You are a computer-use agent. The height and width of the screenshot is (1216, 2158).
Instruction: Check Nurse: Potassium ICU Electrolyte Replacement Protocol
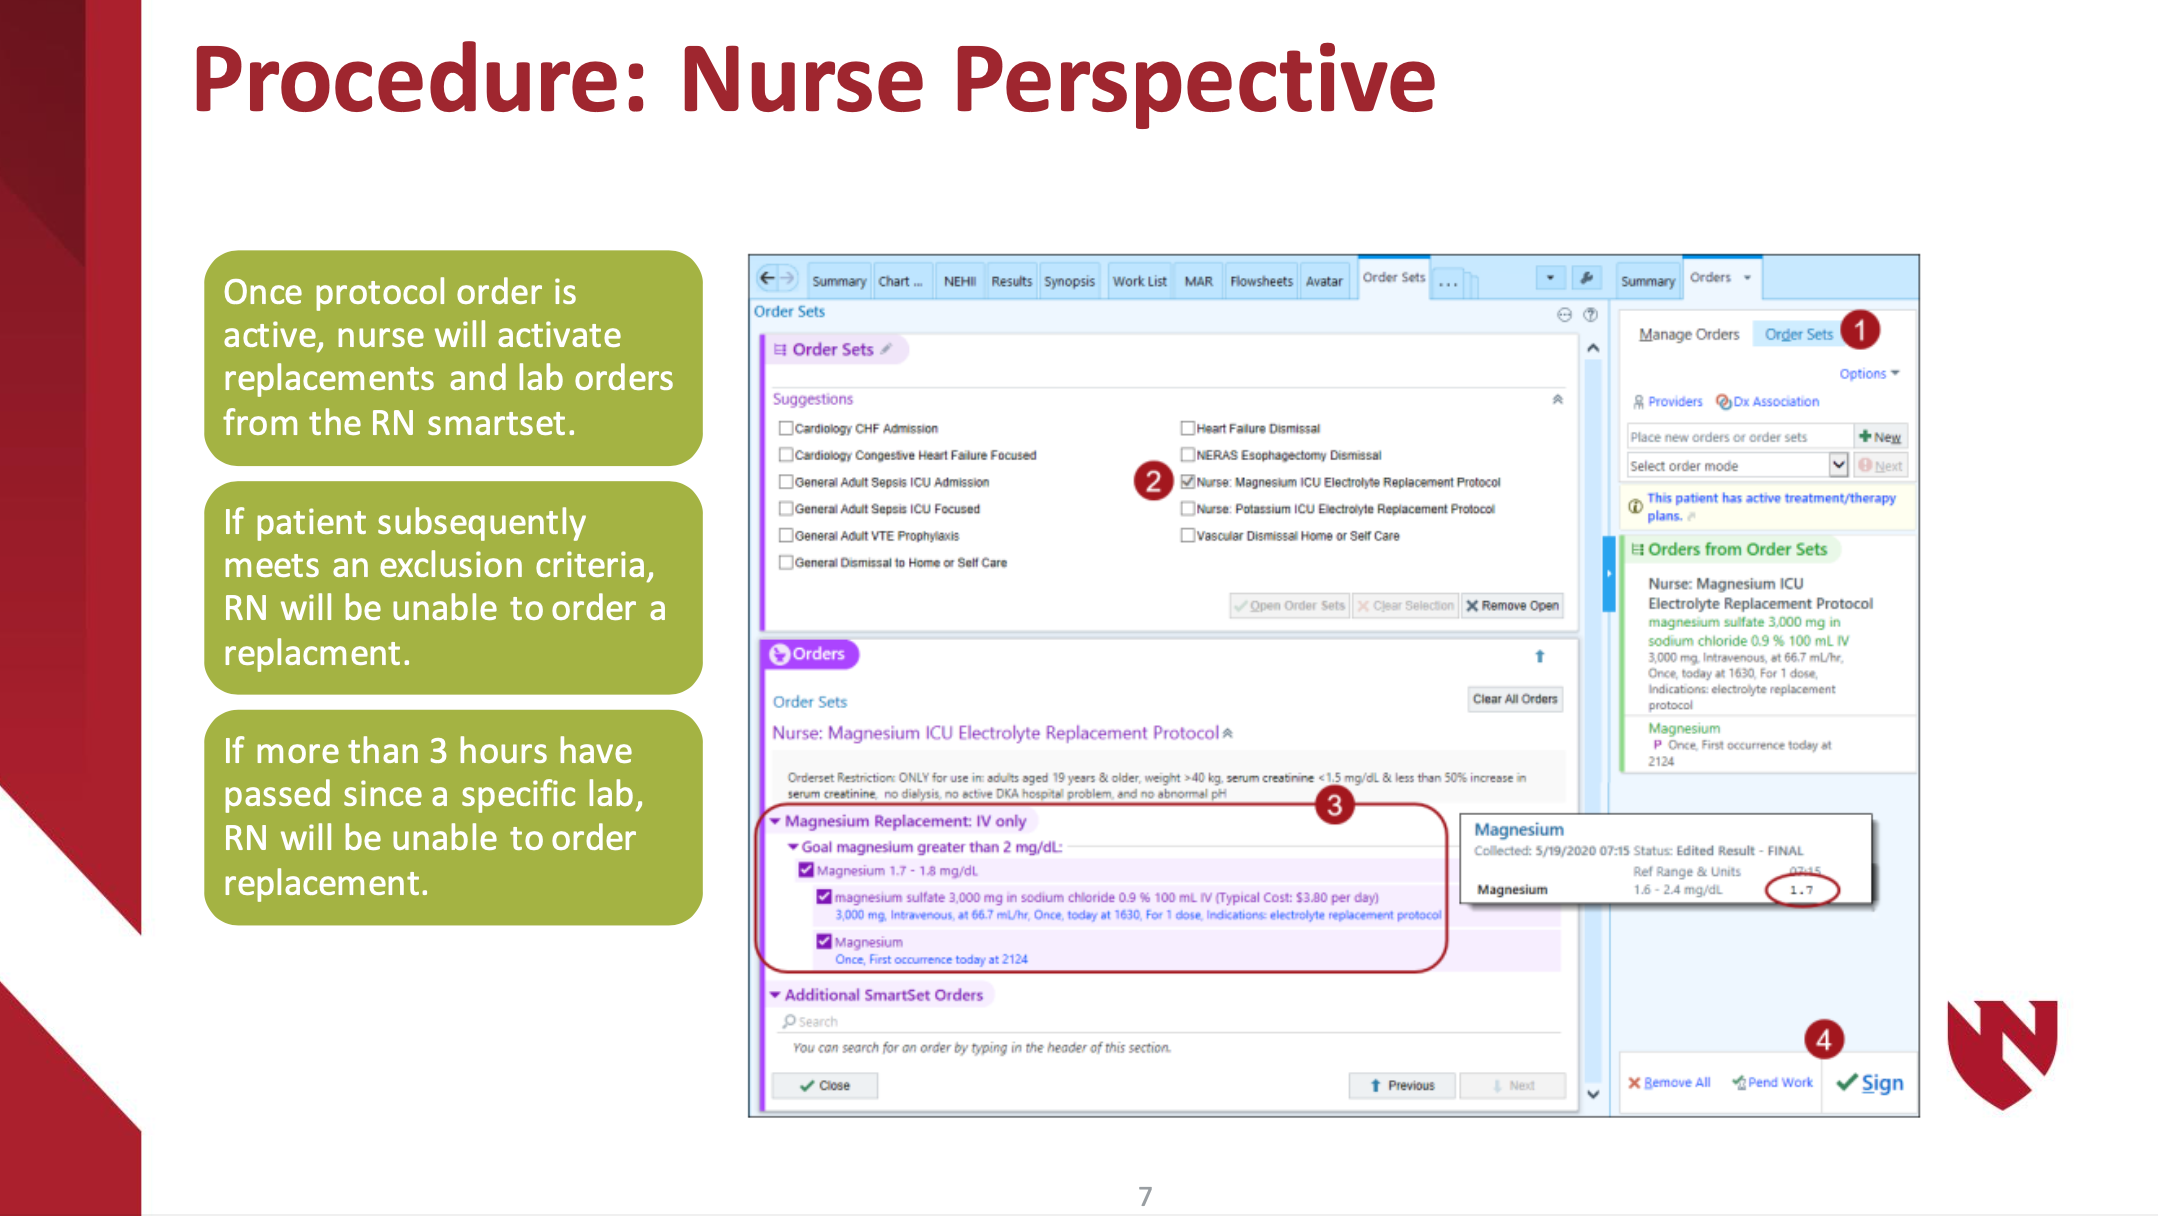point(1188,509)
